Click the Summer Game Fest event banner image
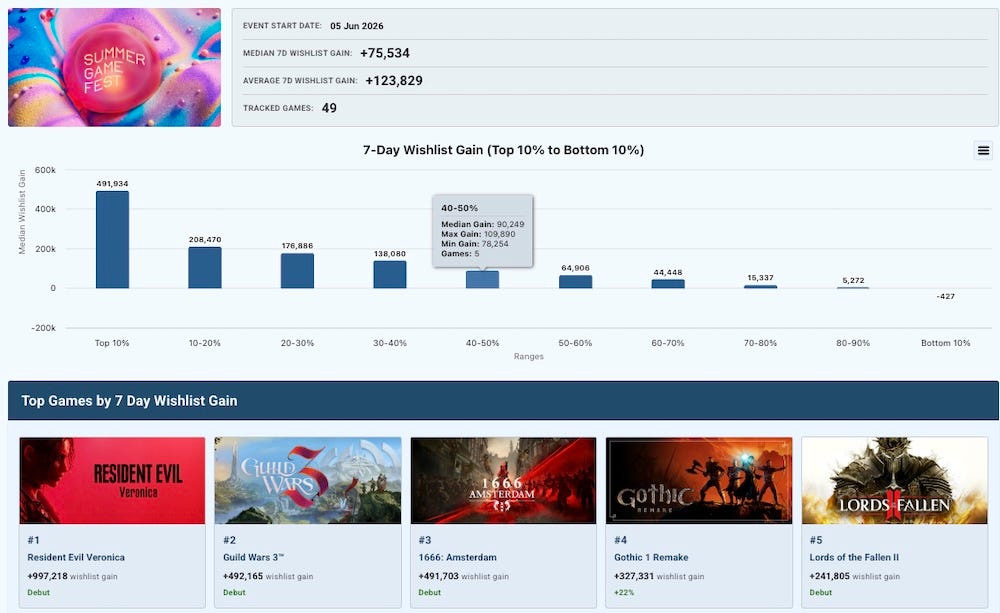 pos(114,67)
